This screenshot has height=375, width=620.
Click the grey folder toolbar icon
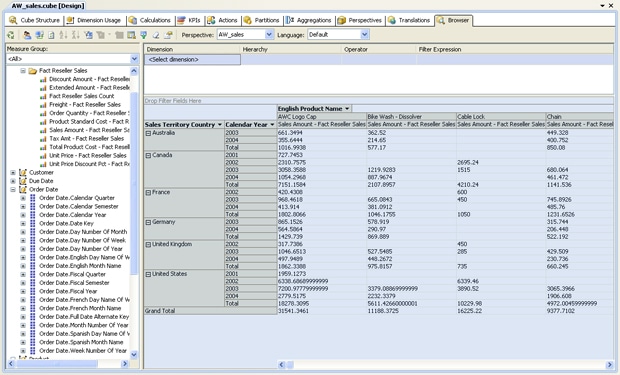click(119, 35)
